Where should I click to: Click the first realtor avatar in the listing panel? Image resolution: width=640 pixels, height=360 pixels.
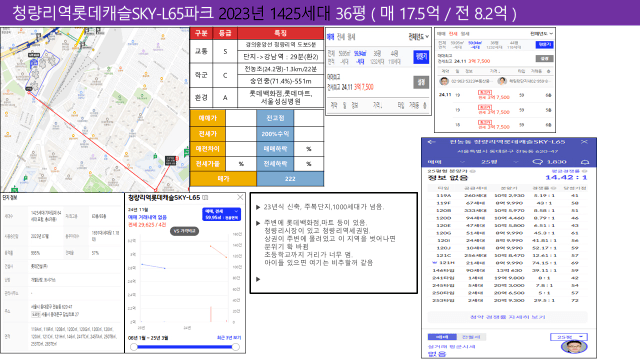[444, 81]
